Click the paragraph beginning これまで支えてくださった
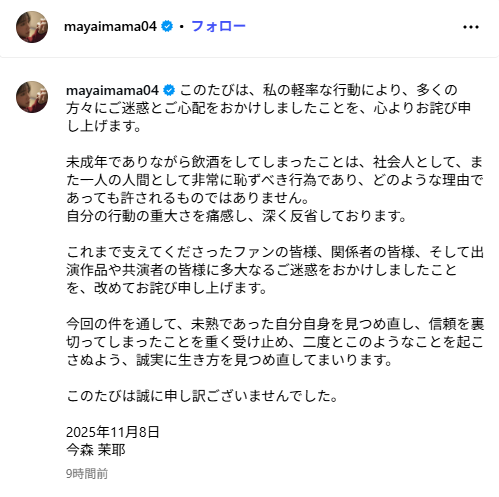The width and height of the screenshot is (499, 497). click(275, 270)
